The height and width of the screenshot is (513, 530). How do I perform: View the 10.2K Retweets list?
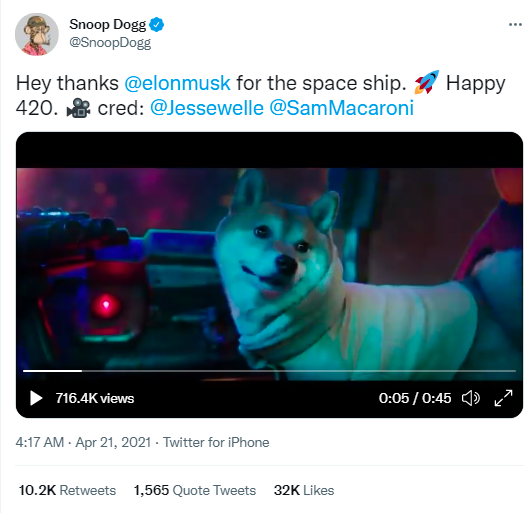coord(67,490)
